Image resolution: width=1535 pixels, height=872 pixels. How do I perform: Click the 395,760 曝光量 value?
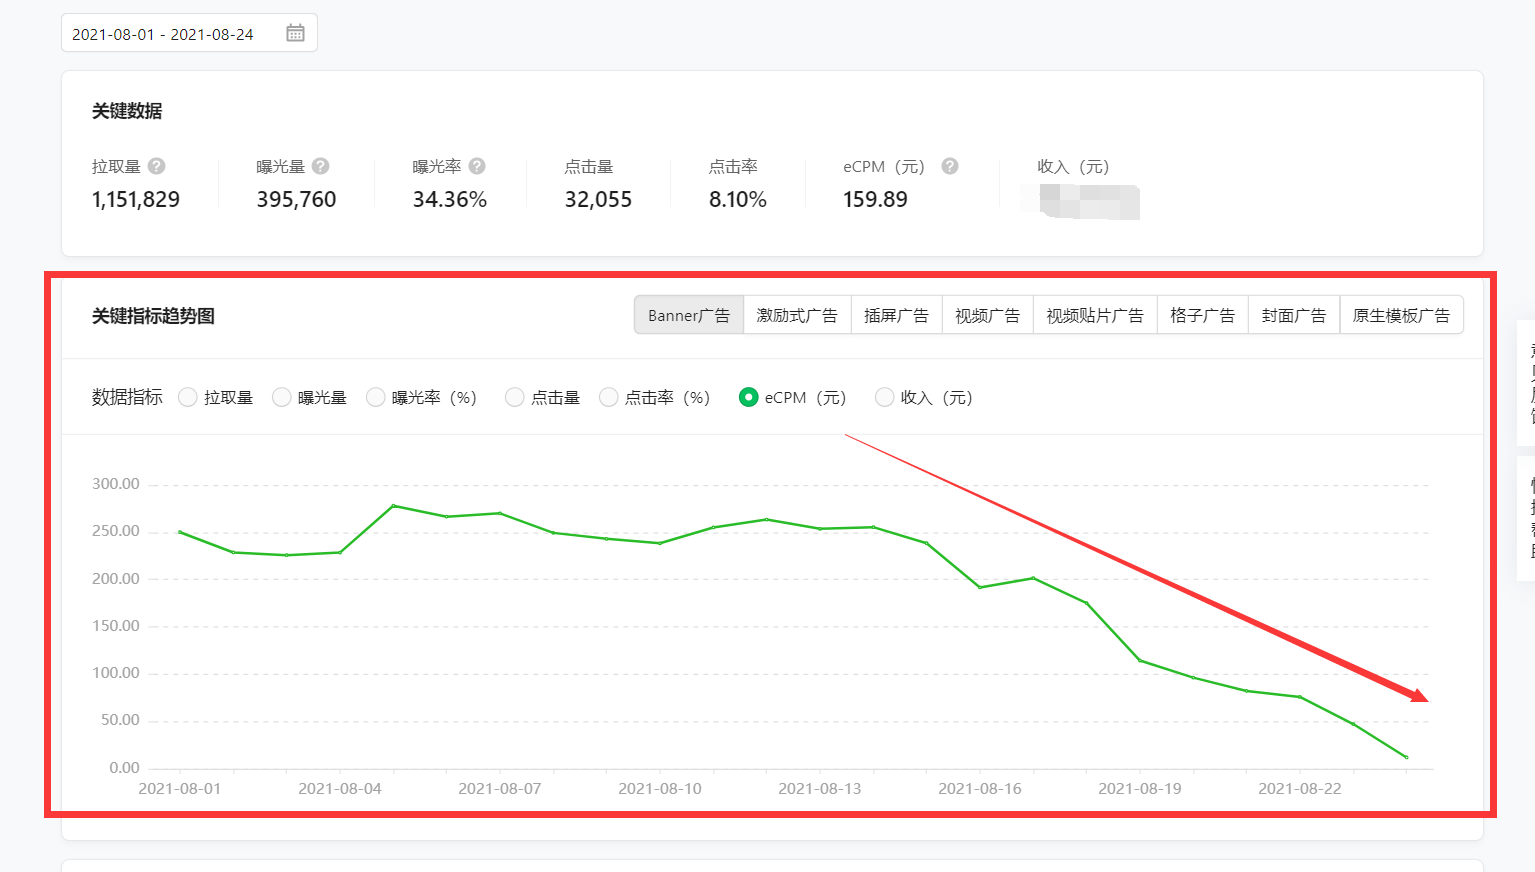pyautogui.click(x=296, y=199)
